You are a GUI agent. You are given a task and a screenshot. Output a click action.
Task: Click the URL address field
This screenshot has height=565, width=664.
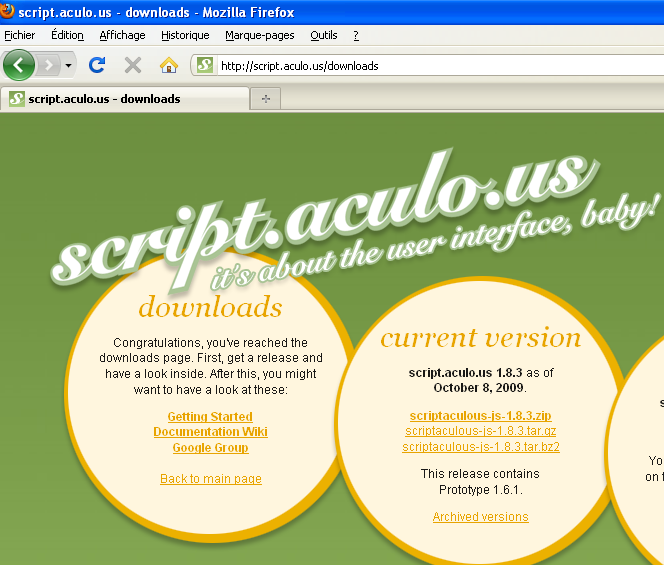tap(430, 66)
